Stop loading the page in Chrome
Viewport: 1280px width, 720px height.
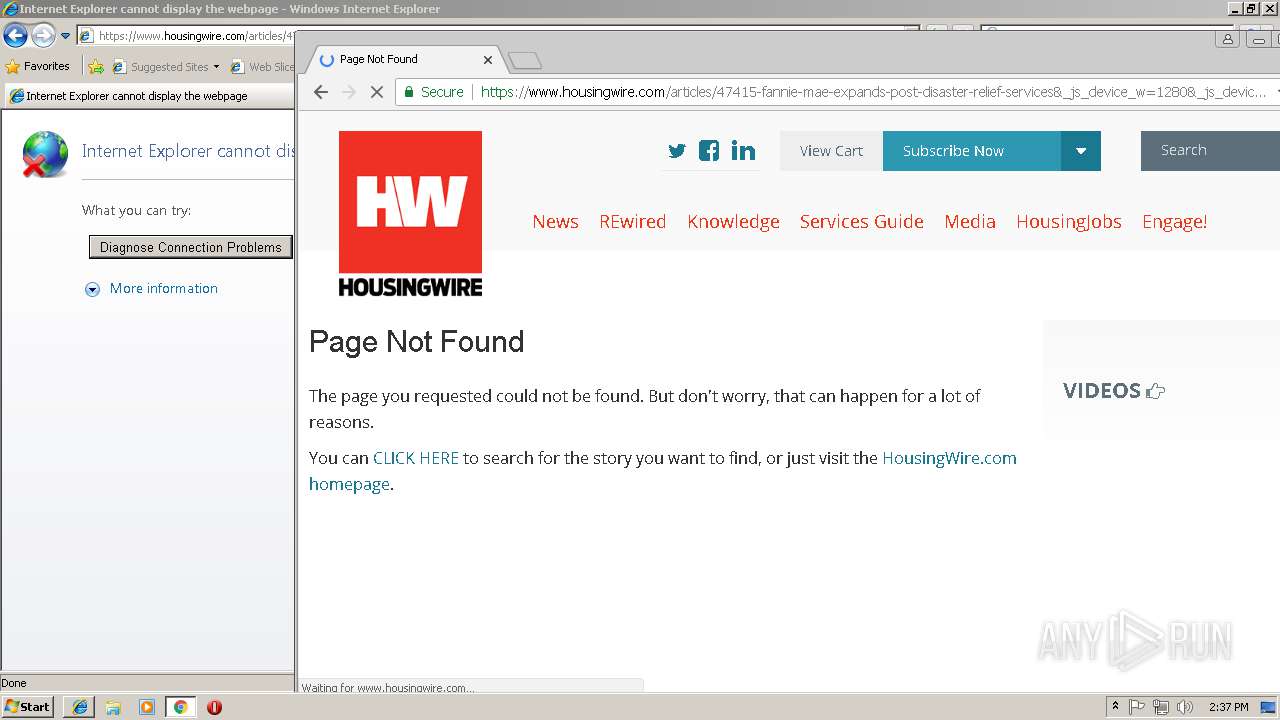[377, 92]
